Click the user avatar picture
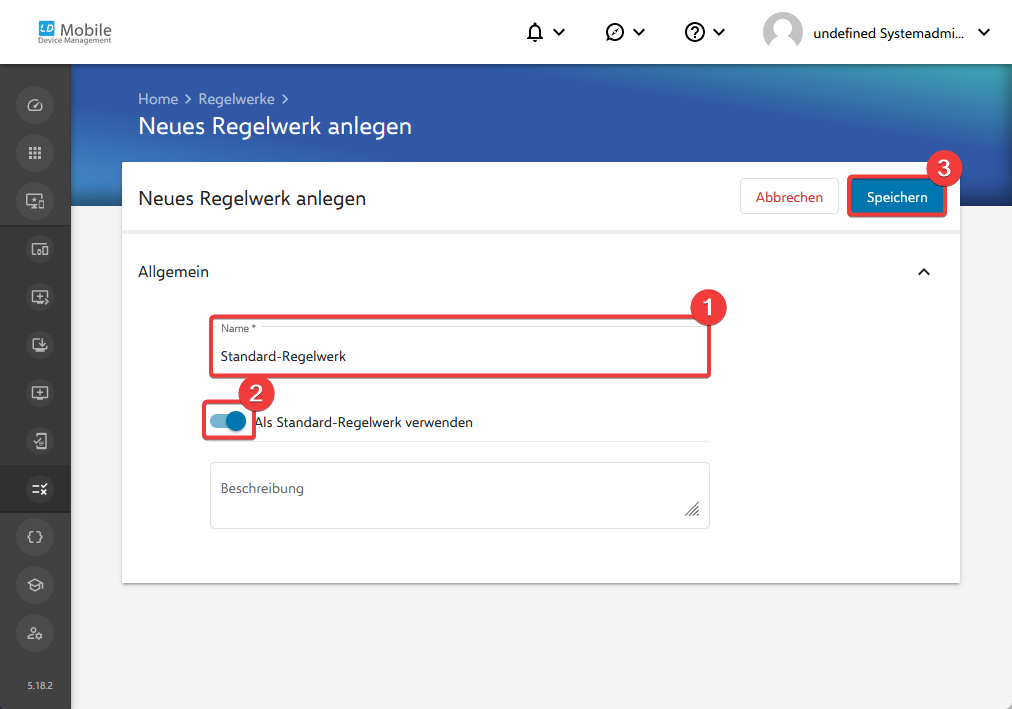The height and width of the screenshot is (709, 1012). [782, 32]
